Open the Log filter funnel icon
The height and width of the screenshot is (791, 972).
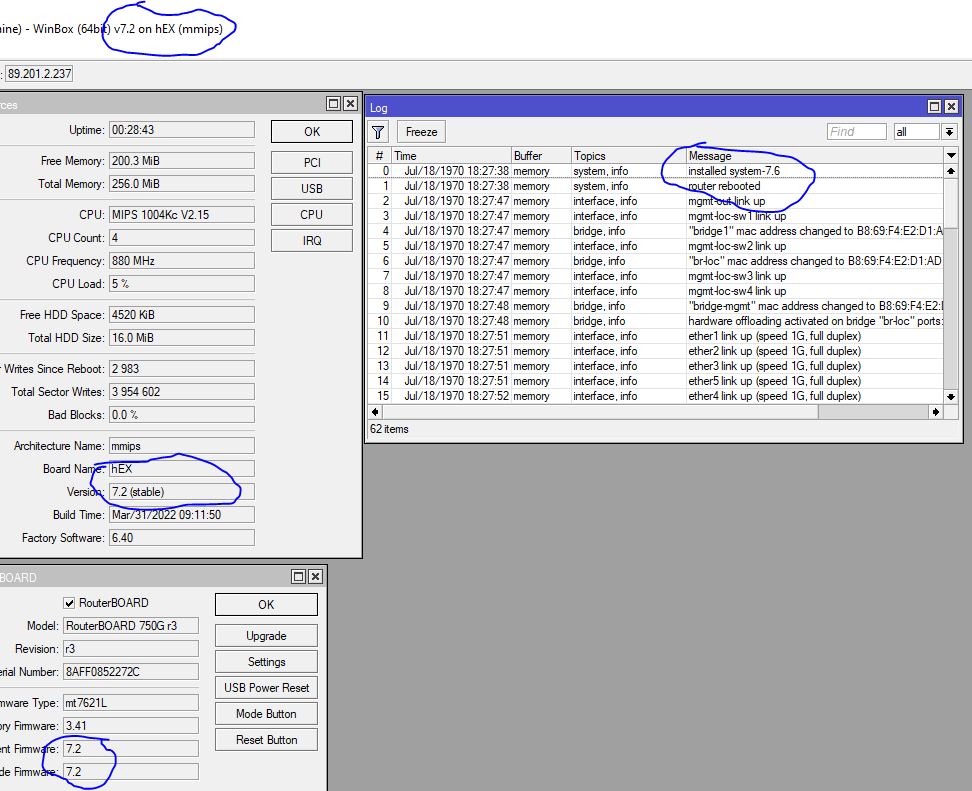pyautogui.click(x=378, y=132)
